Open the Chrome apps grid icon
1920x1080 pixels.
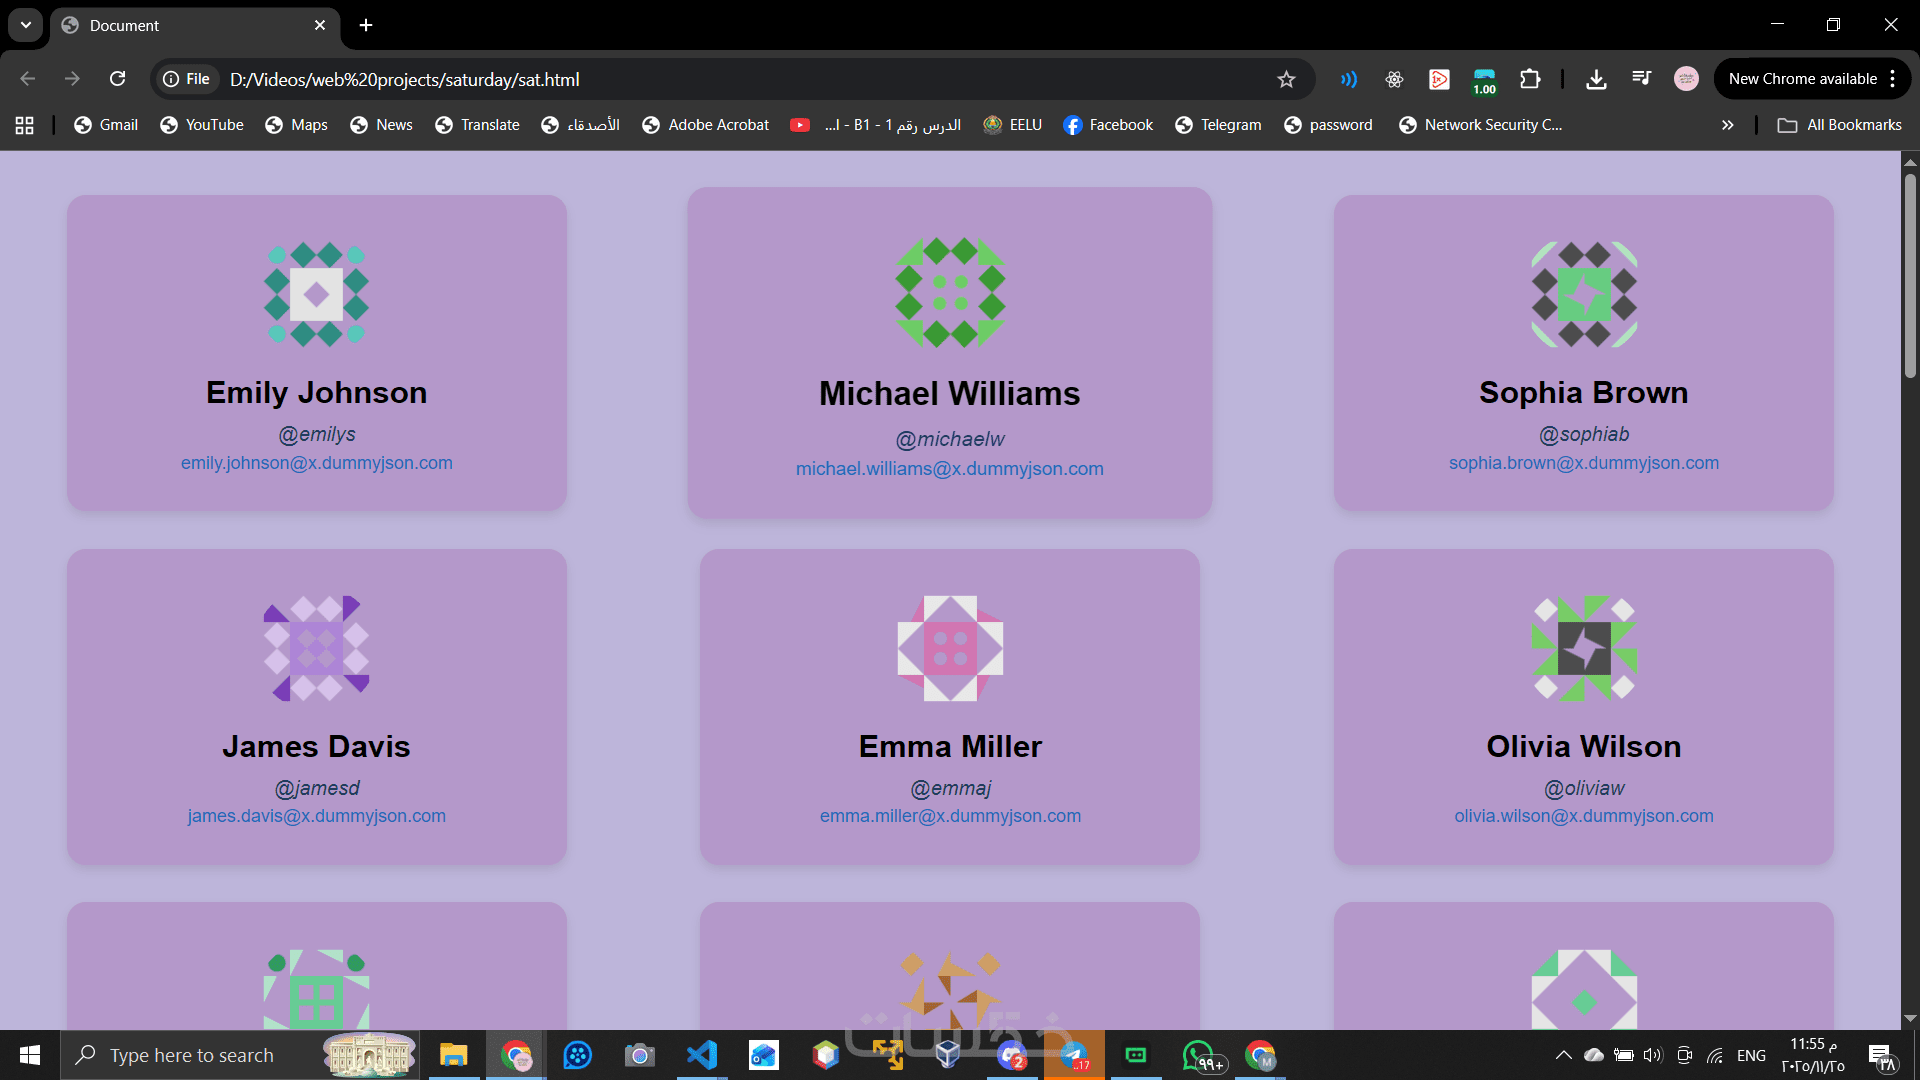pos(25,125)
